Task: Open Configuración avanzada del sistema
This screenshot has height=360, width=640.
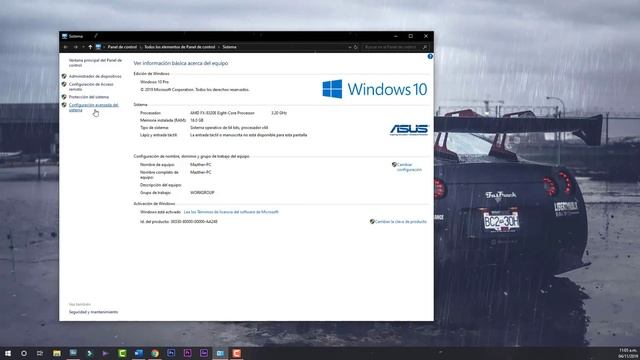Action: coord(93,107)
